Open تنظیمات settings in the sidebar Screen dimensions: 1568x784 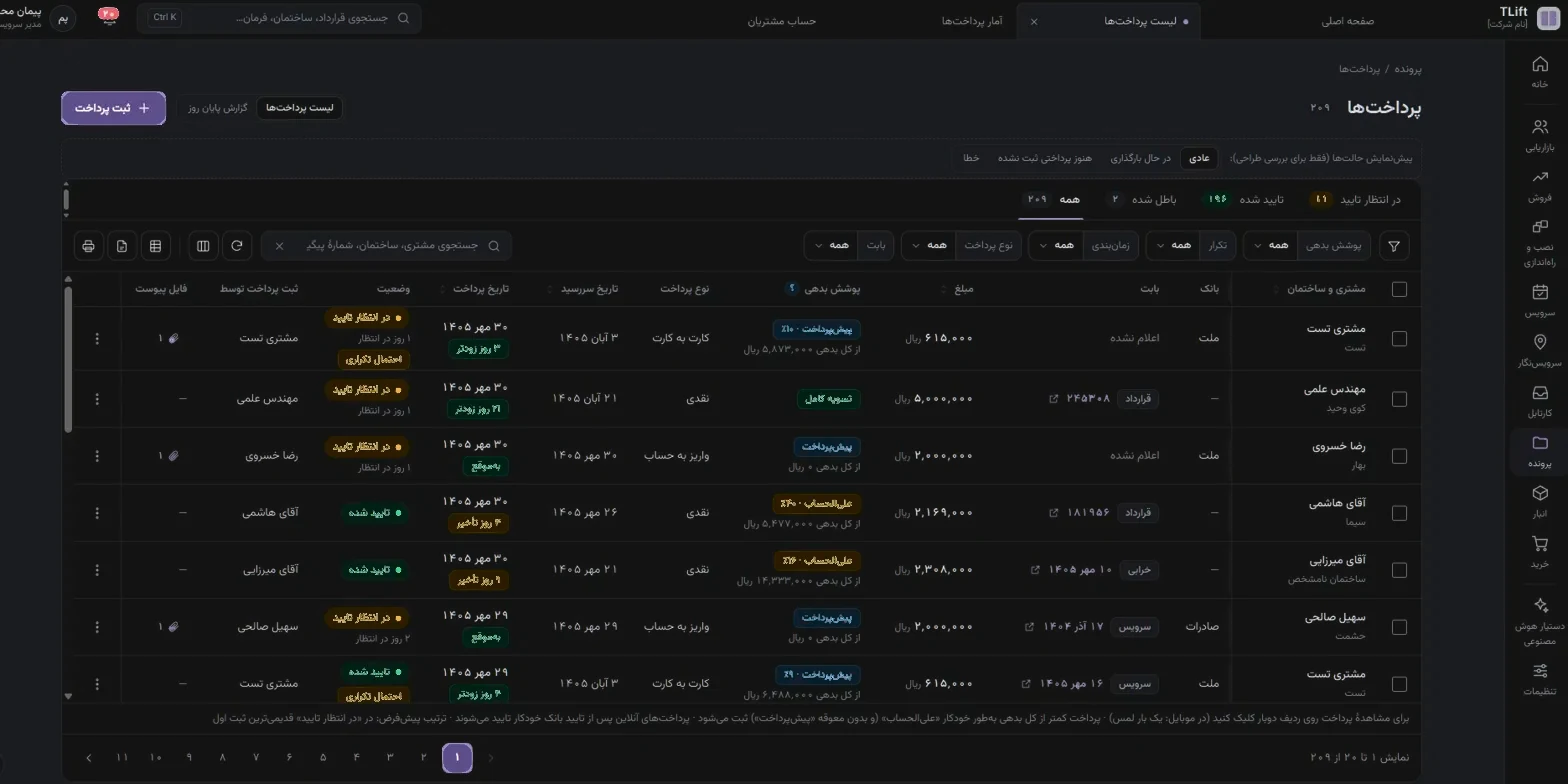click(1539, 679)
